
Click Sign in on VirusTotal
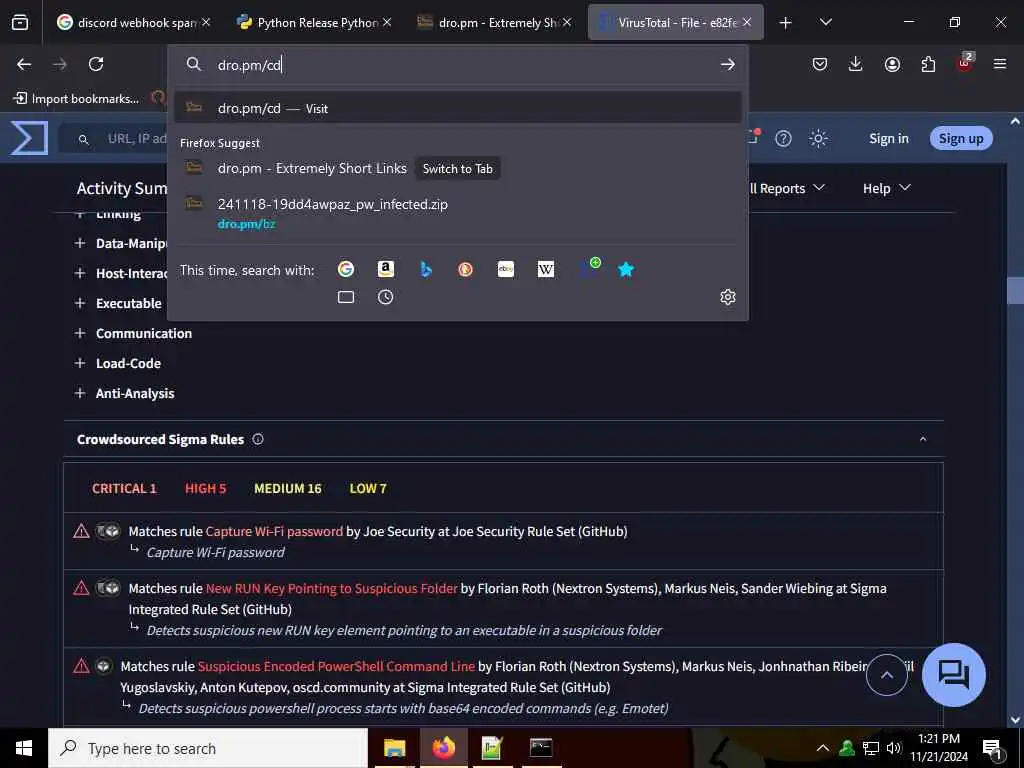888,138
